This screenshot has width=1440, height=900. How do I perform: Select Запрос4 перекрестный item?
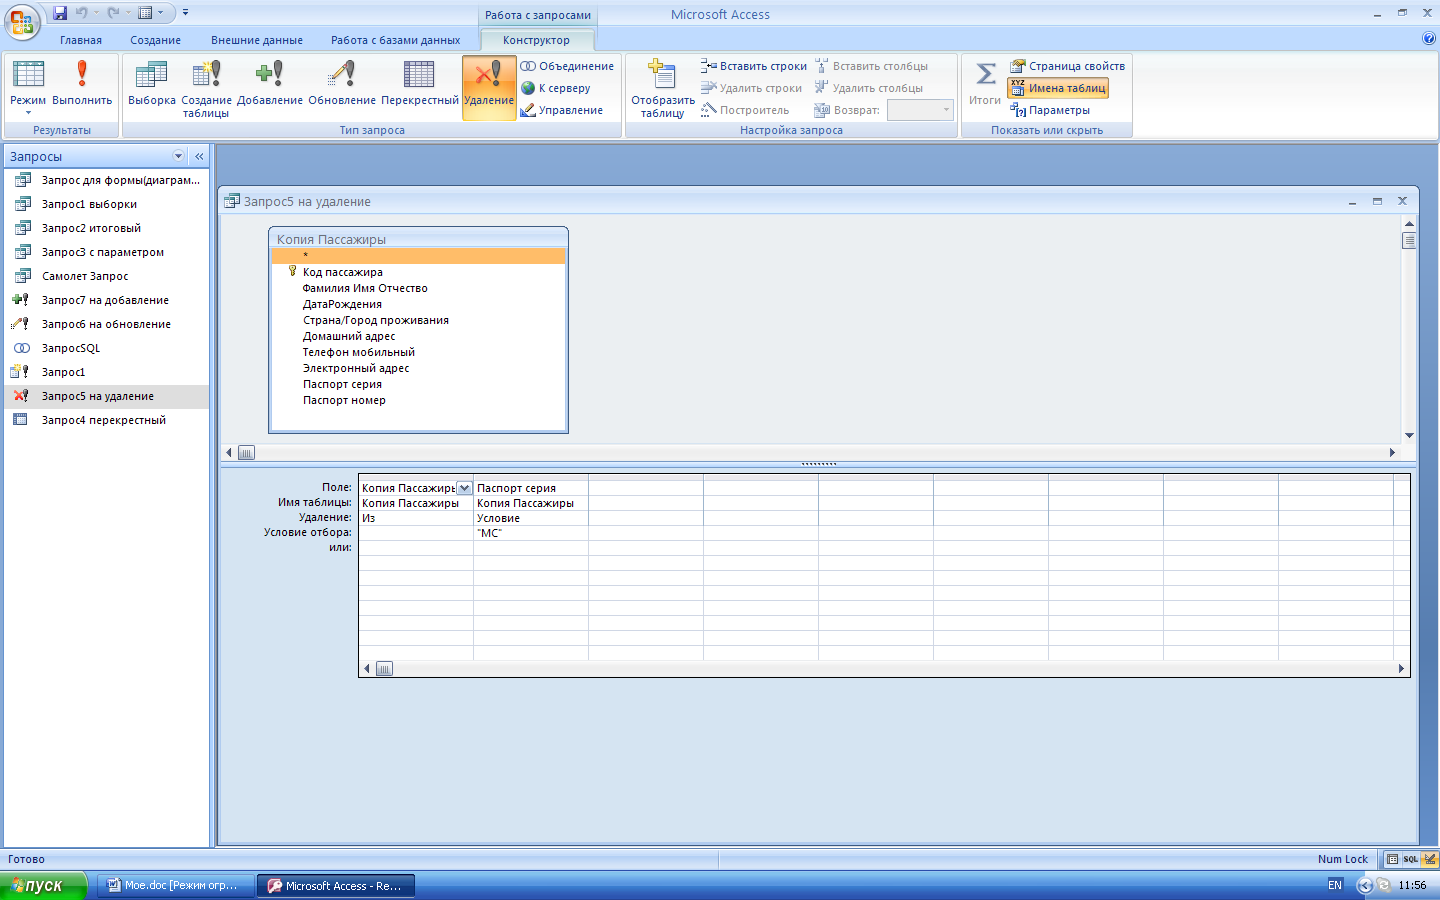tap(106, 420)
